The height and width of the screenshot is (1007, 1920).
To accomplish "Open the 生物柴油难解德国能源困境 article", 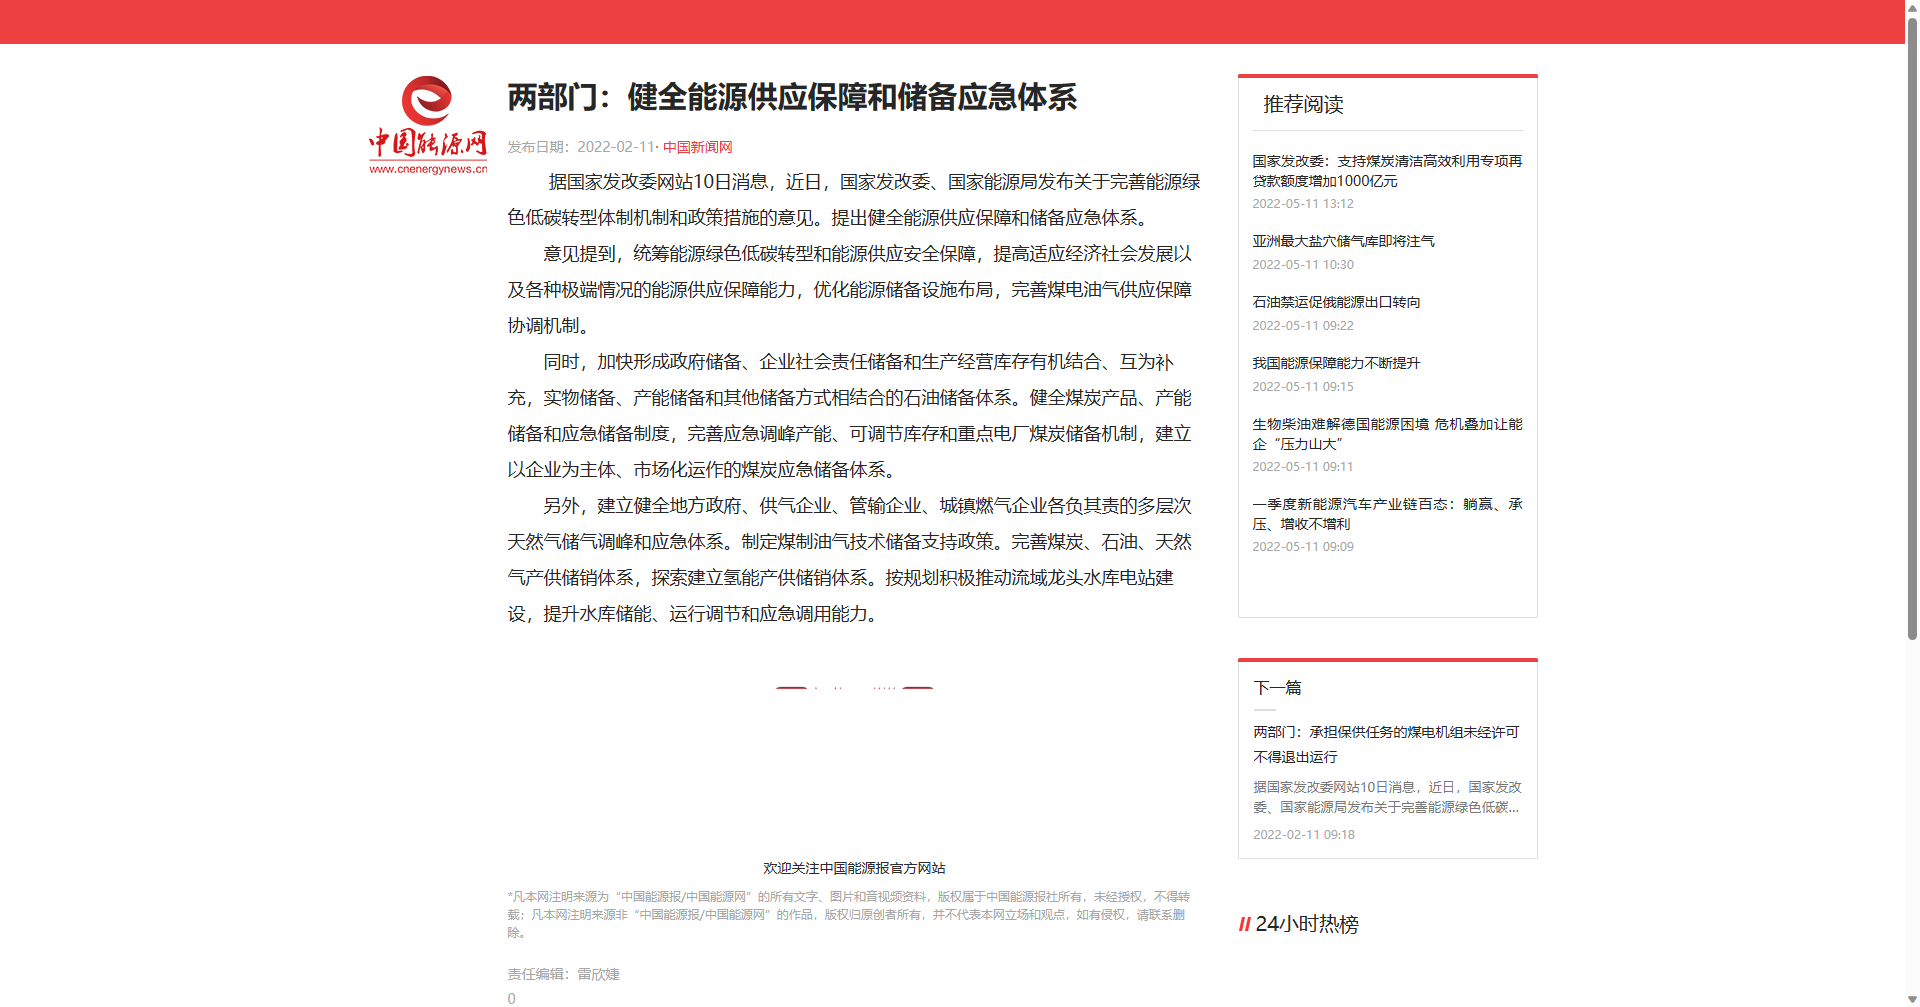I will [1386, 434].
